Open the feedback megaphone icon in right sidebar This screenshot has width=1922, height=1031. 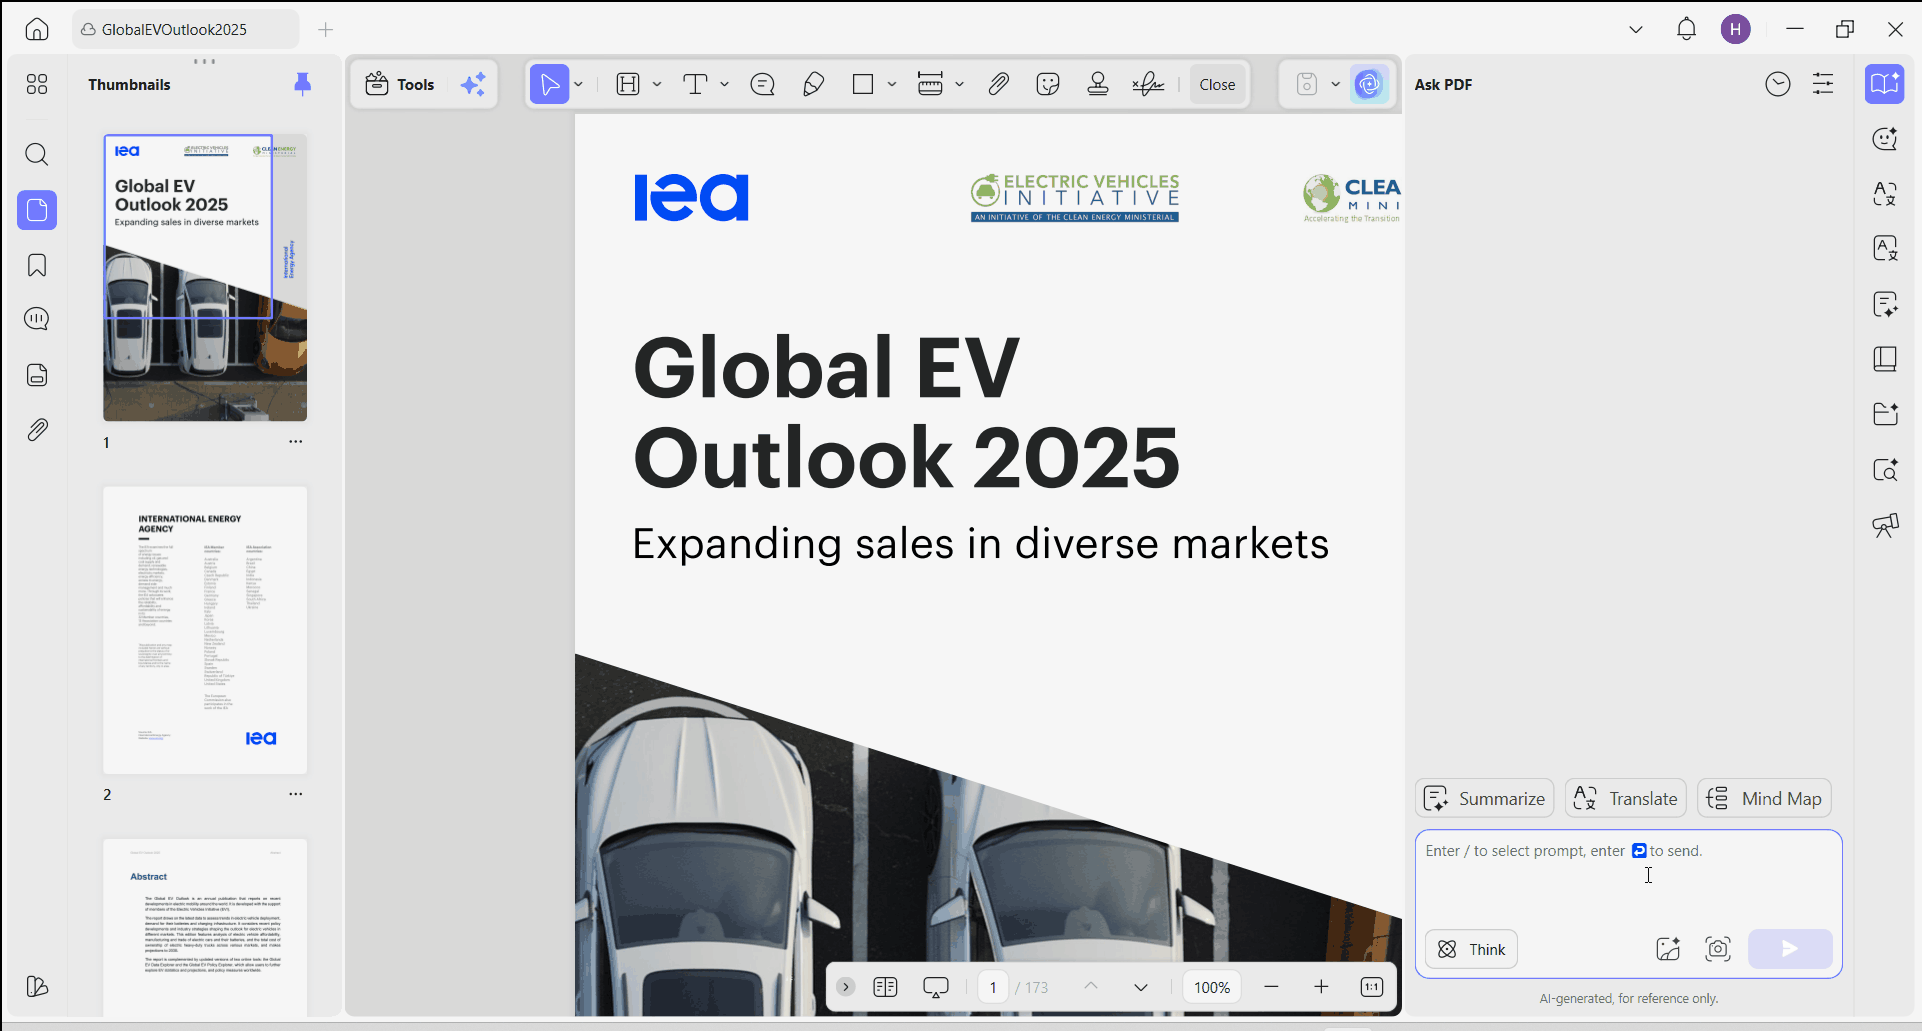(1885, 525)
